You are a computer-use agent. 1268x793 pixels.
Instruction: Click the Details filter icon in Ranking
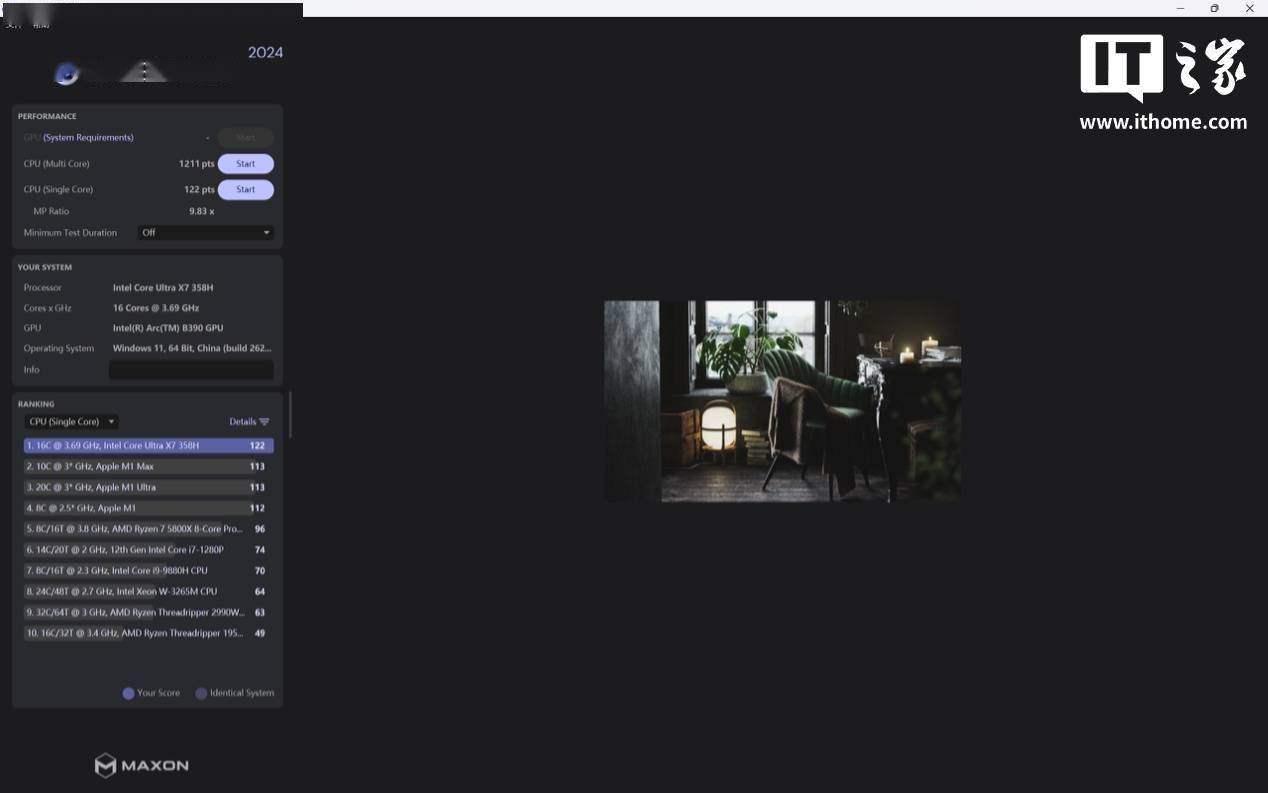click(x=264, y=422)
